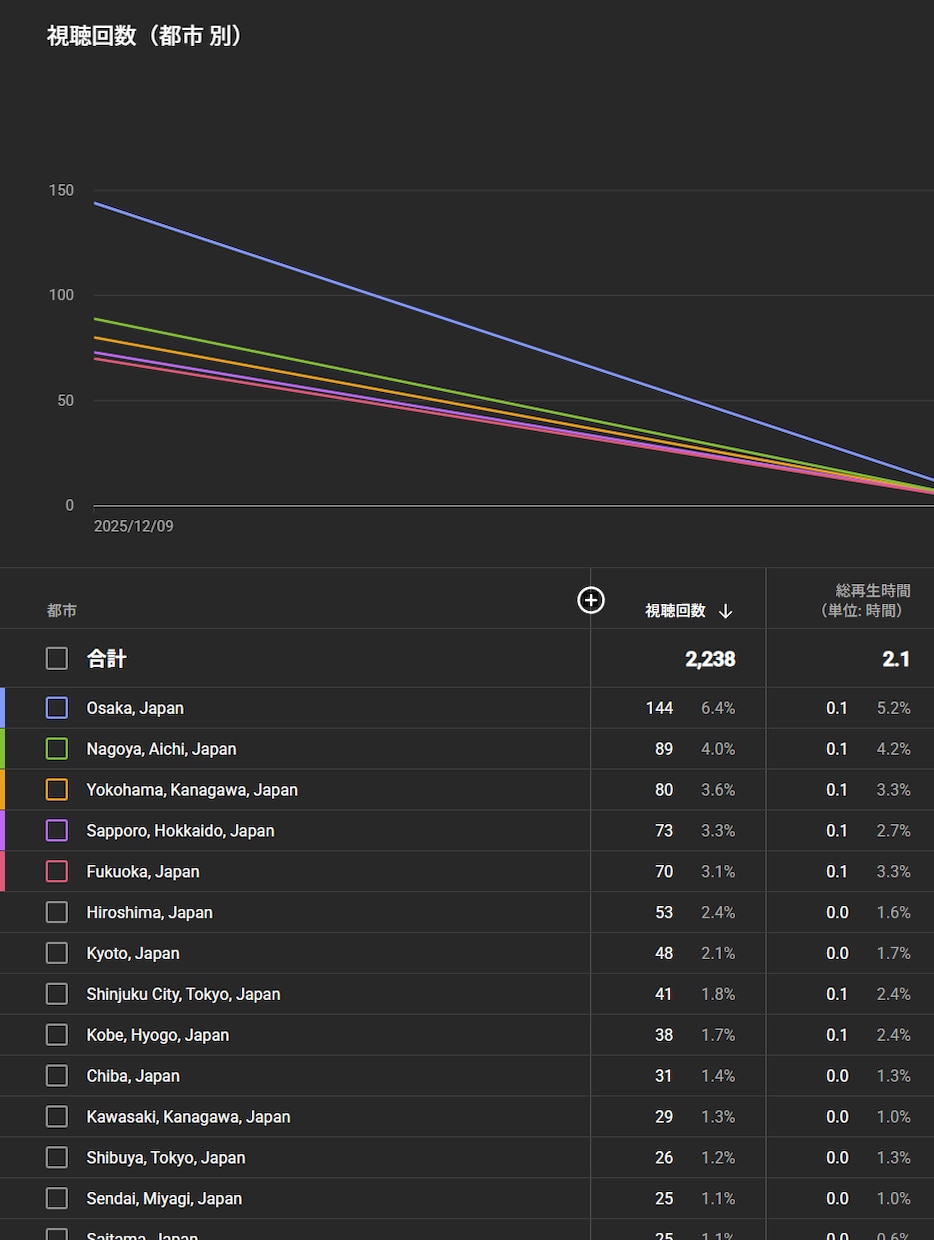Check the Kyoto, Japan row box
This screenshot has width=934, height=1240.
(57, 953)
